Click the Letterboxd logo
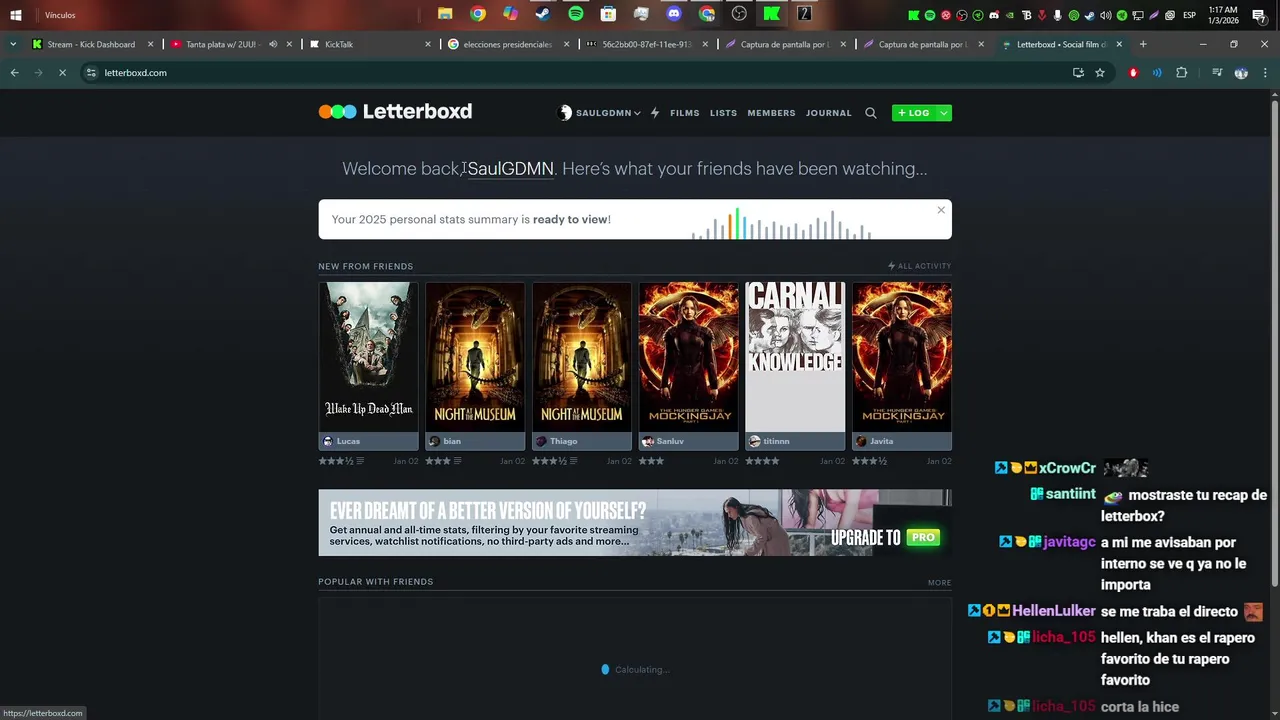The height and width of the screenshot is (720, 1280). (x=395, y=112)
